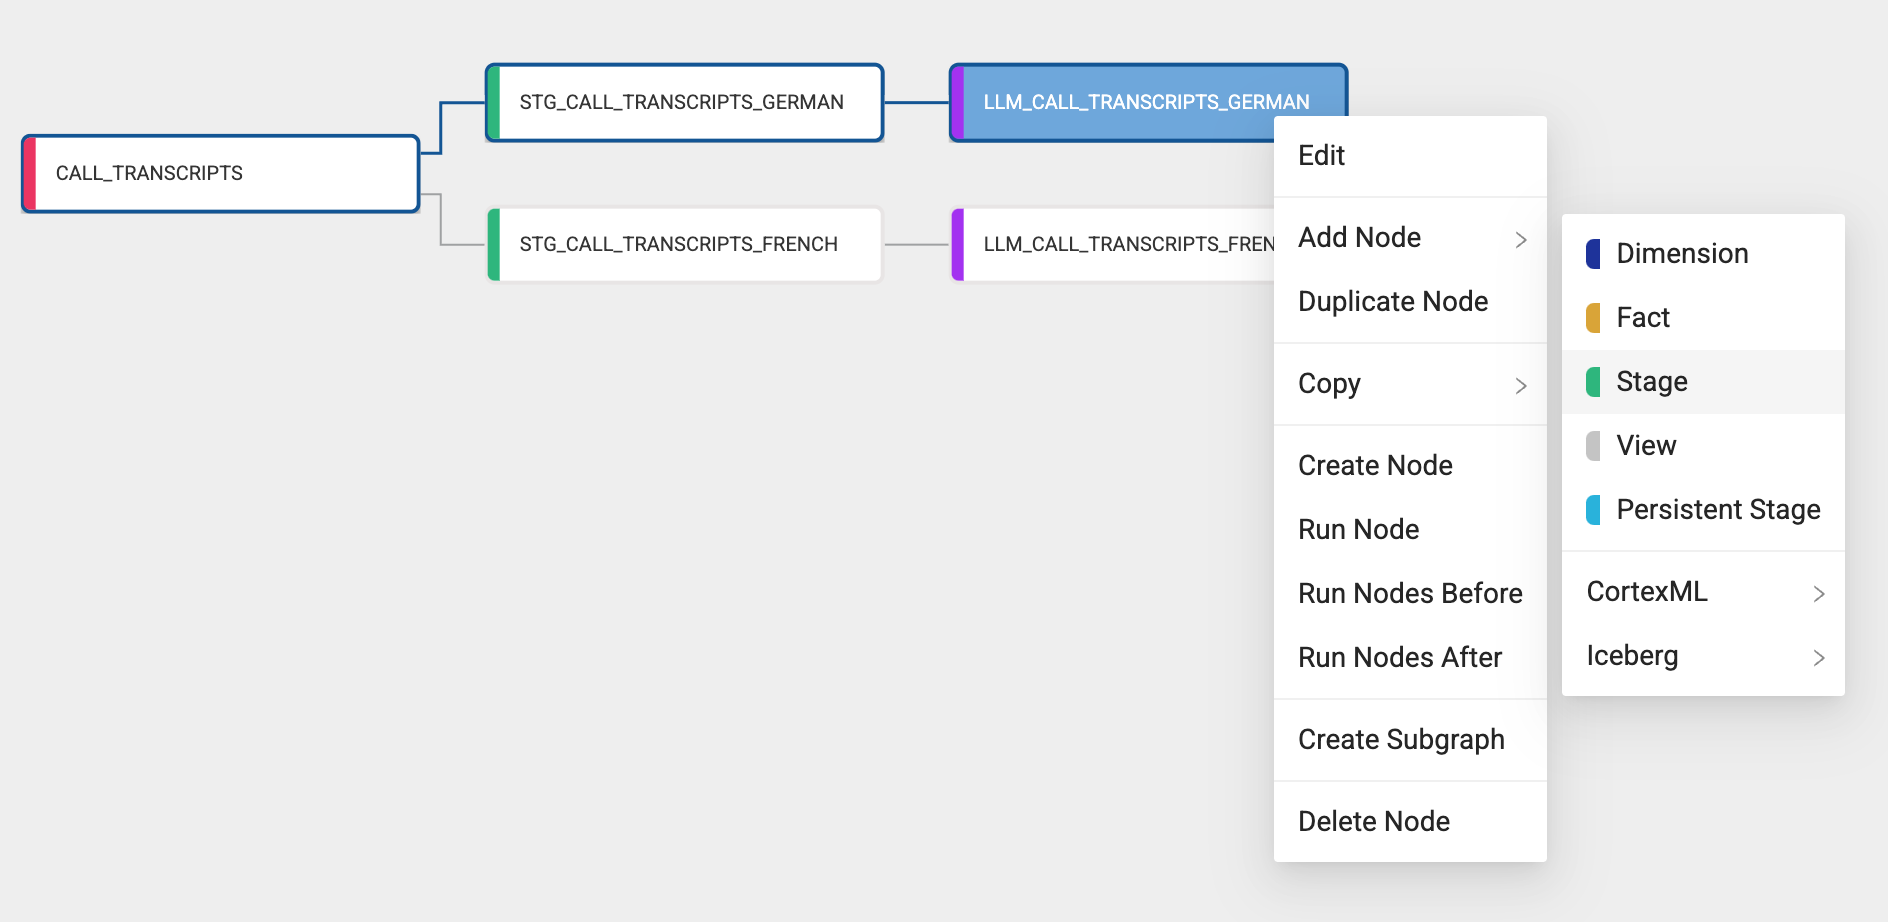Choose Delete Node option
The height and width of the screenshot is (922, 1888).
click(1410, 822)
